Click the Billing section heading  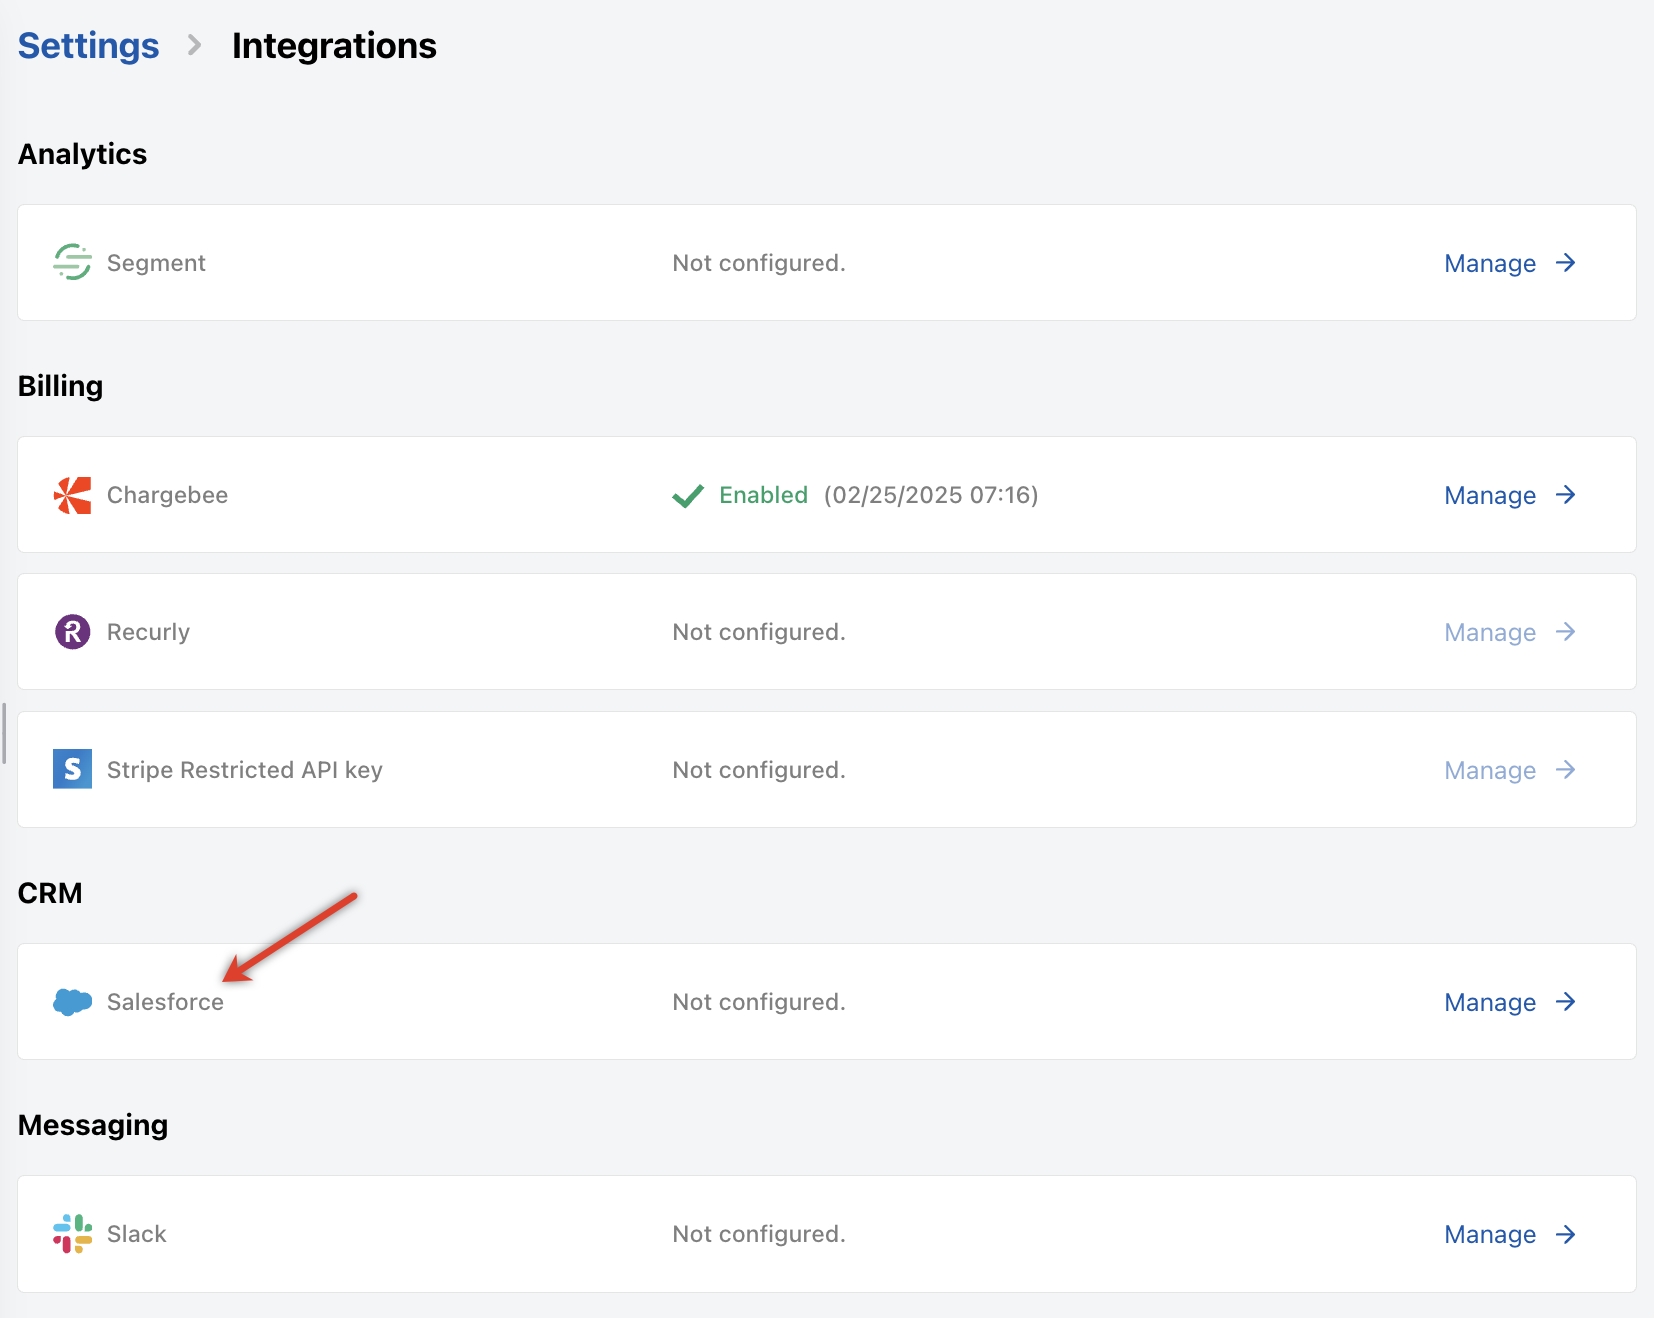click(61, 386)
